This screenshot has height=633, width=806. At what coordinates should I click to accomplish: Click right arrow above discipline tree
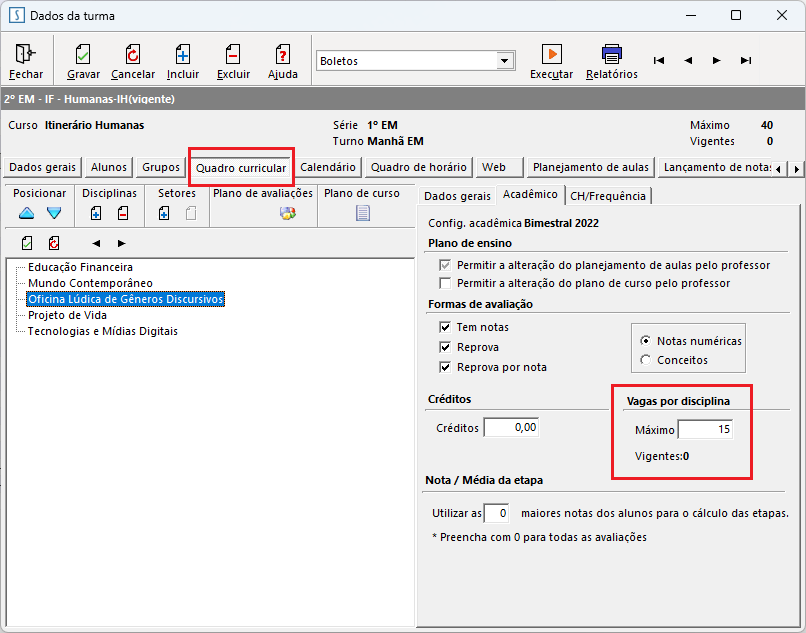(121, 243)
